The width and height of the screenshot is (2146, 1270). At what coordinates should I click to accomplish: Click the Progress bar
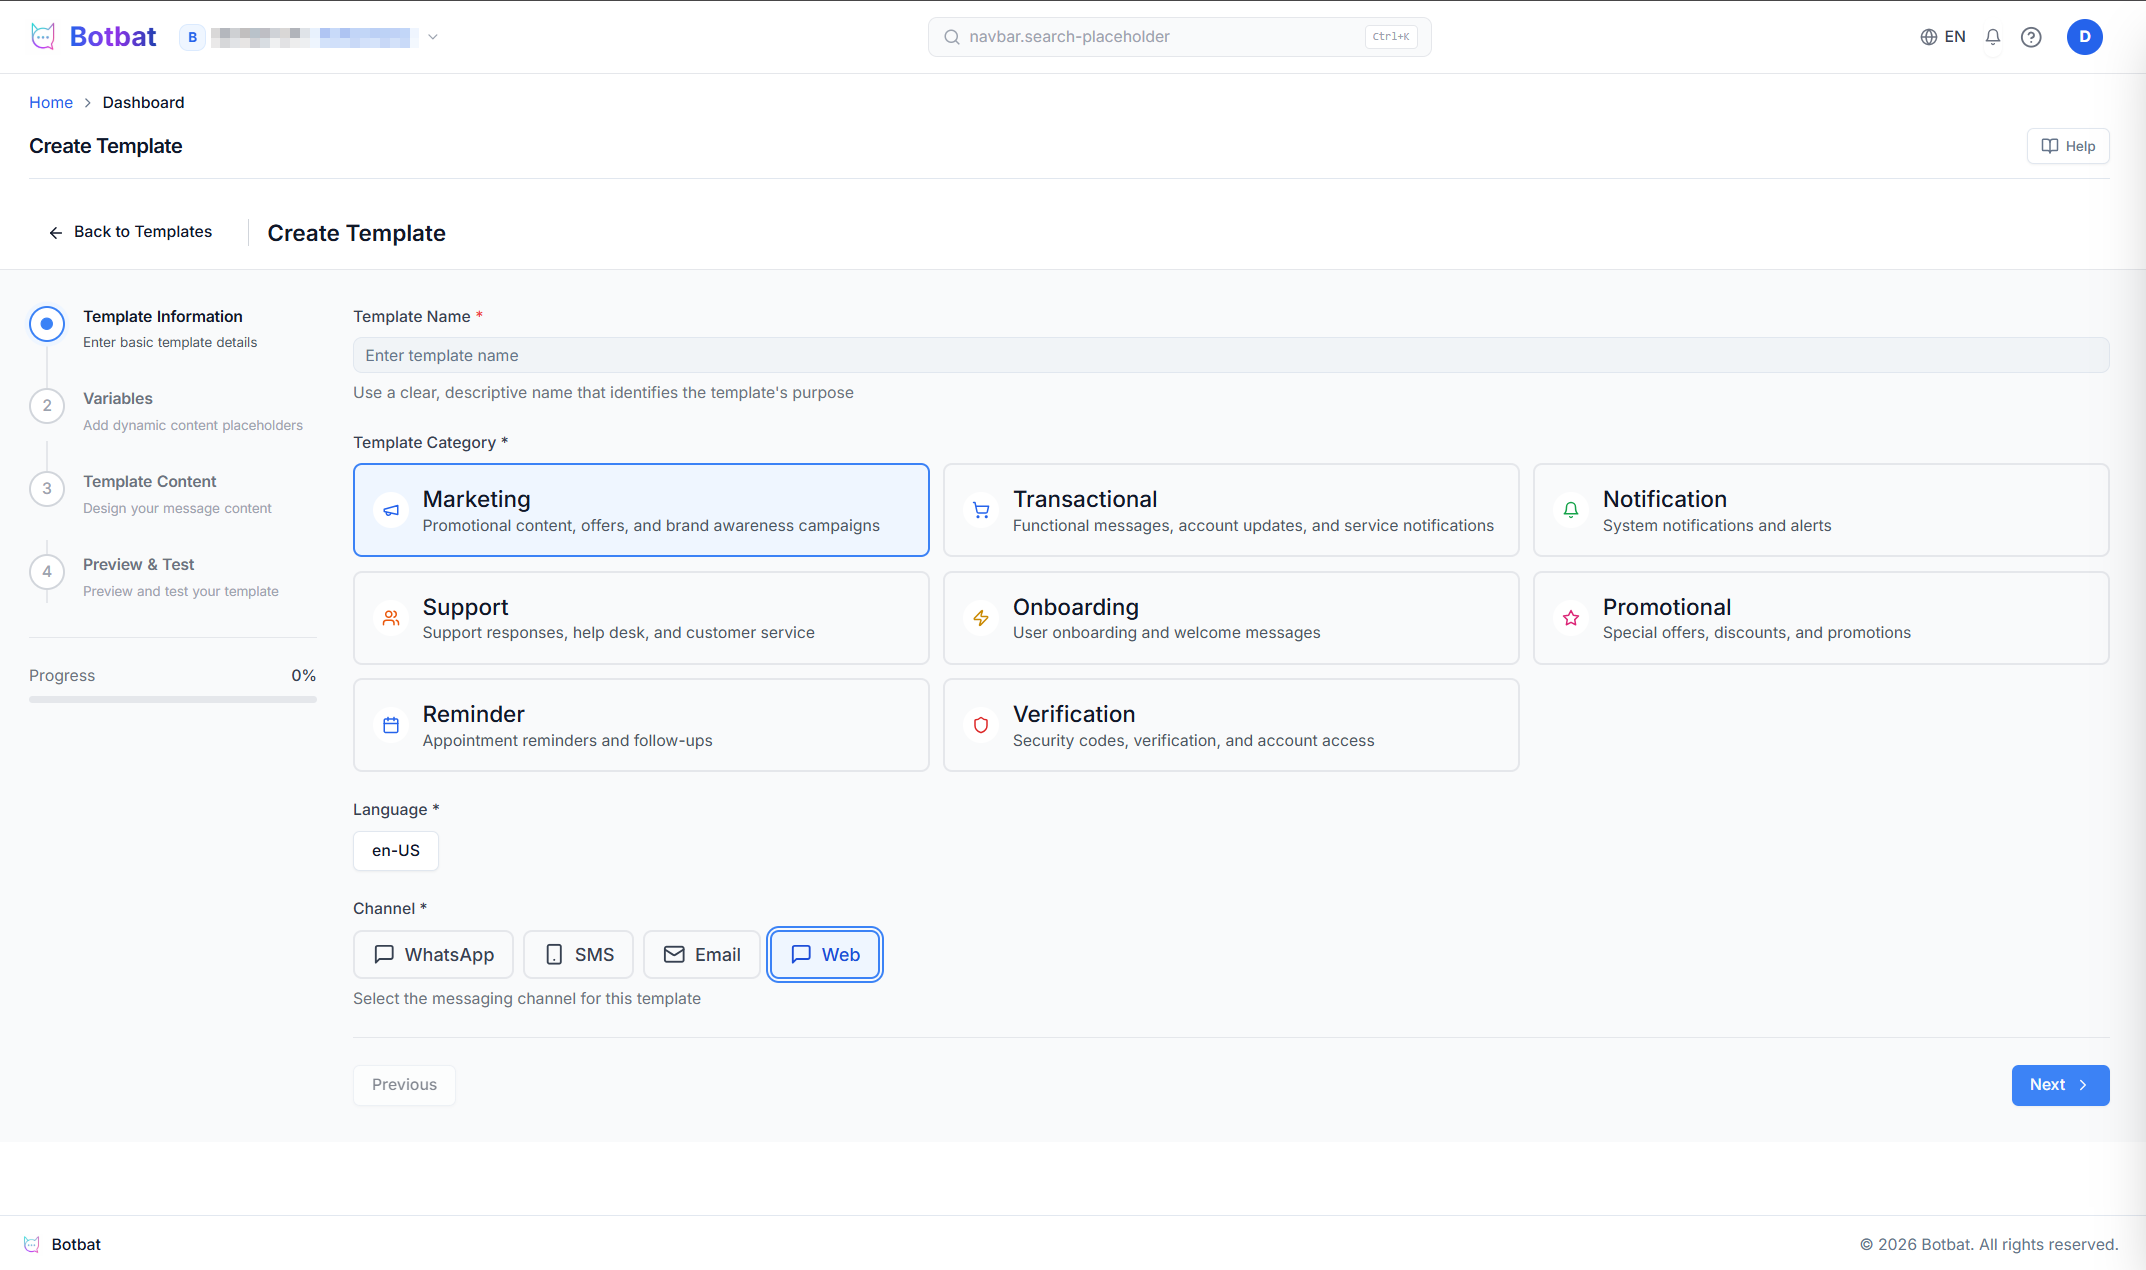point(173,699)
